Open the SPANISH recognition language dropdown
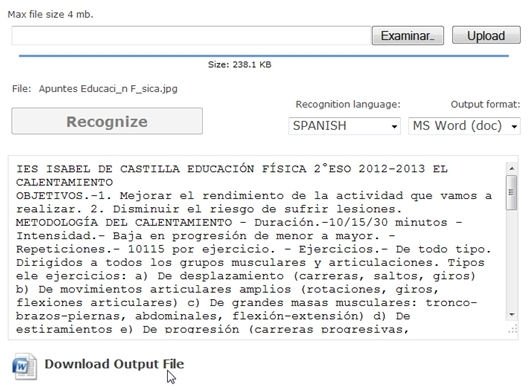529x391 pixels. [x=344, y=126]
